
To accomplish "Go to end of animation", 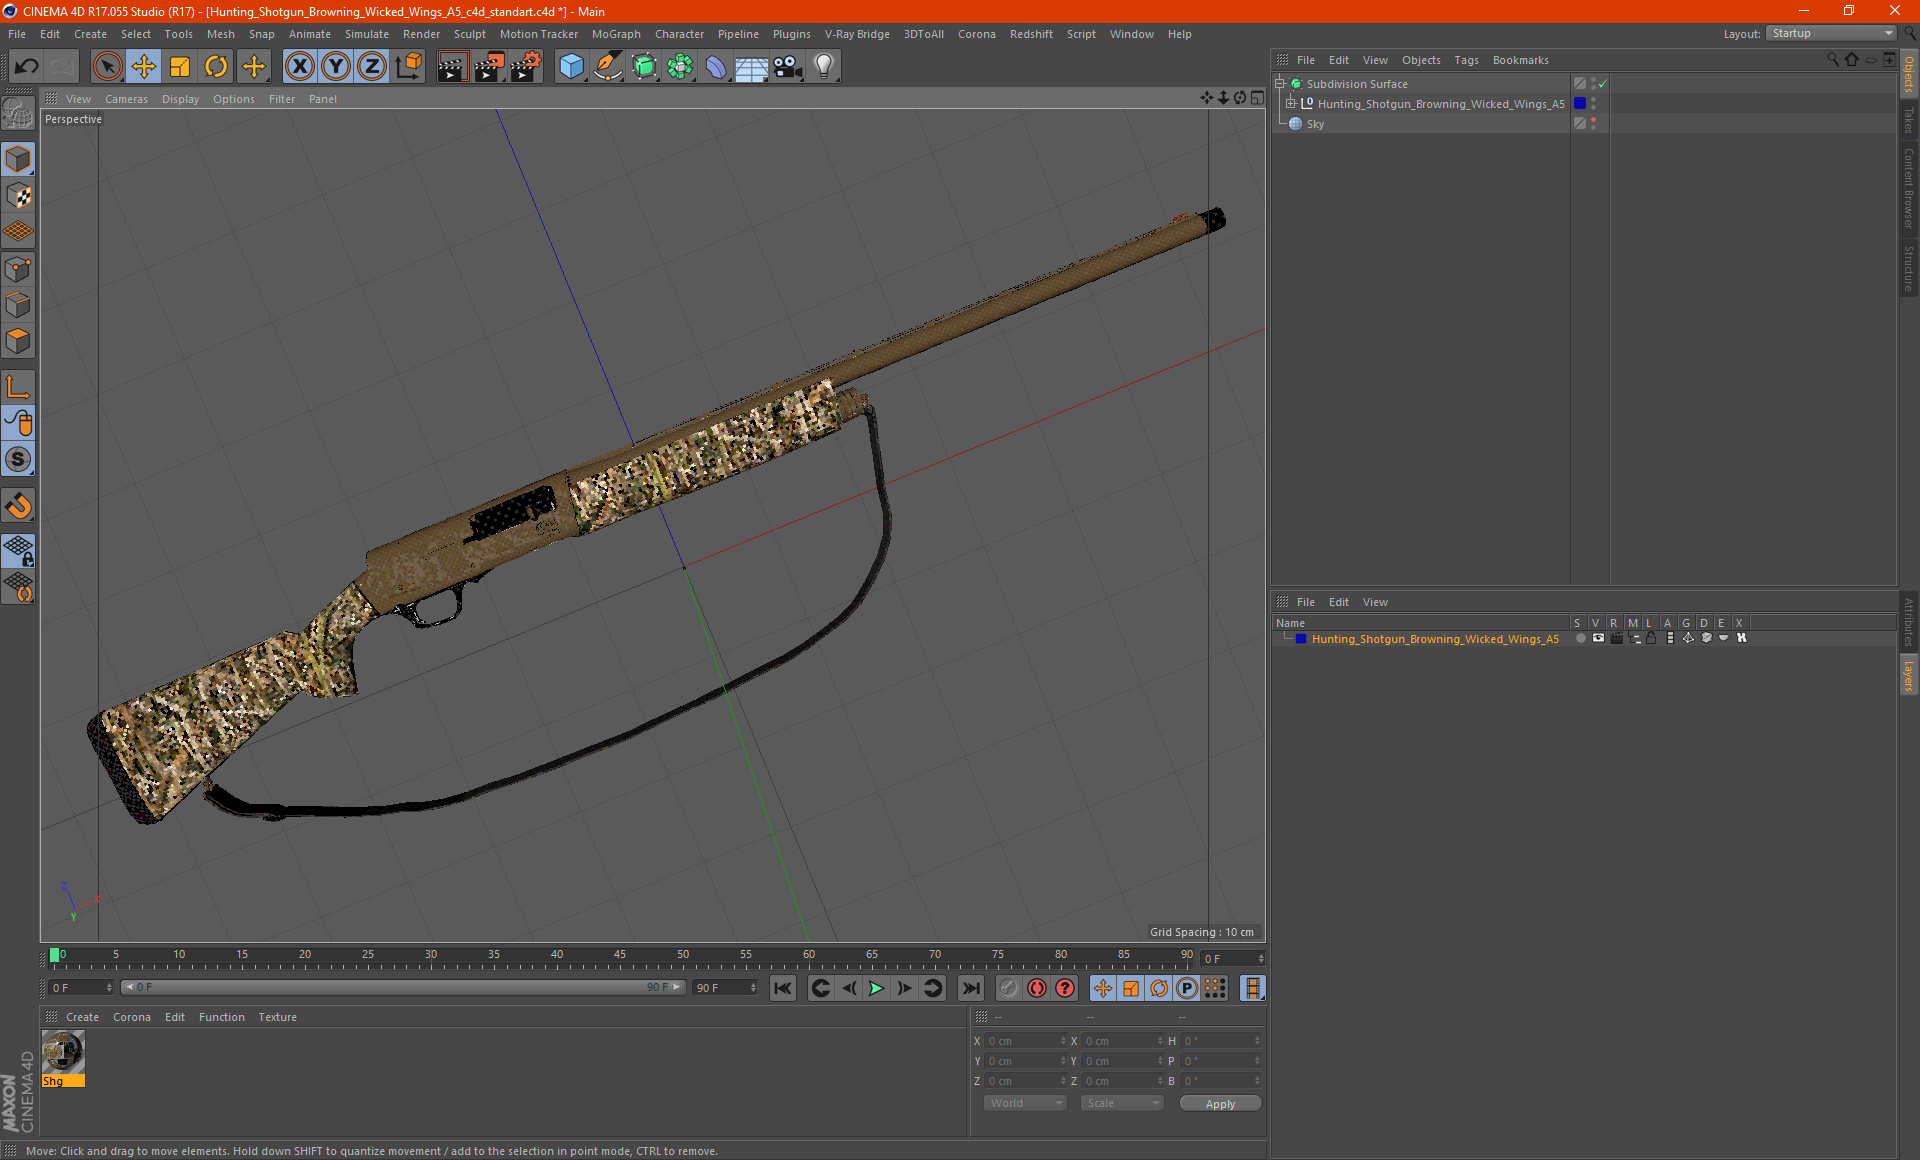I will (970, 988).
